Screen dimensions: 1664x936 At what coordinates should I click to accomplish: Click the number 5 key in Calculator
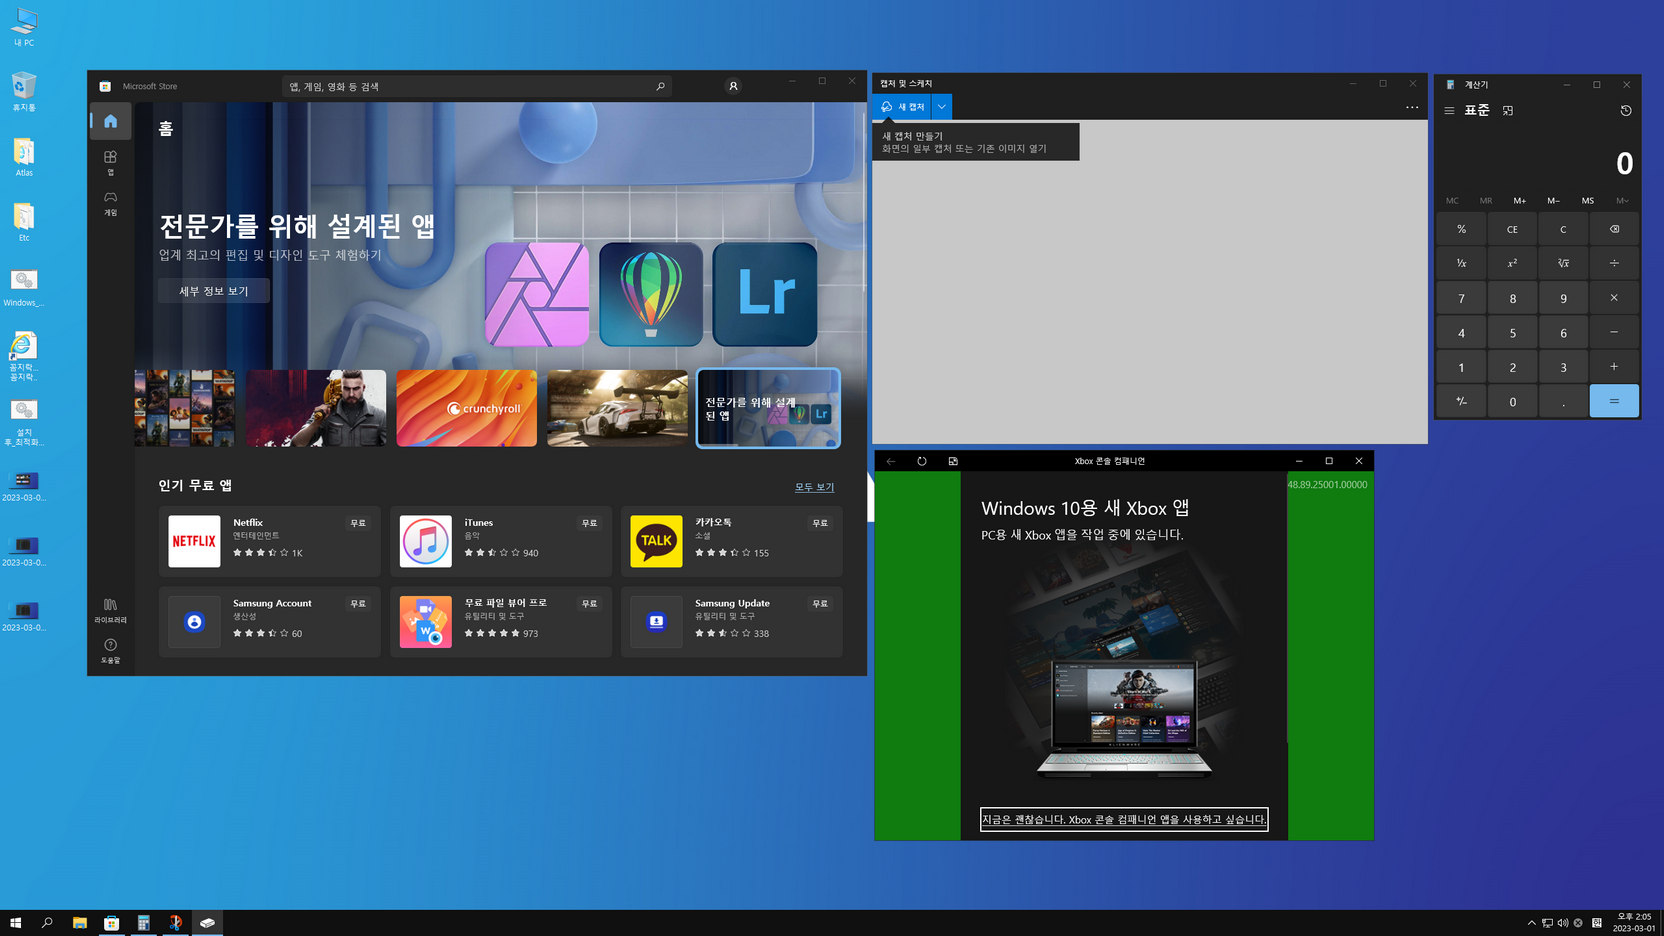pyautogui.click(x=1512, y=332)
